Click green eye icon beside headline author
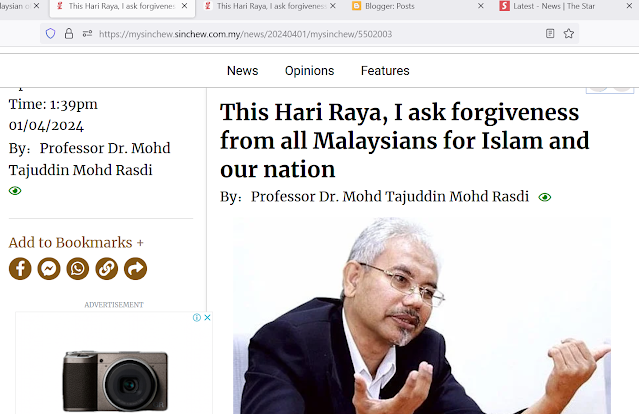Screen dimensions: 639x414 545,197
